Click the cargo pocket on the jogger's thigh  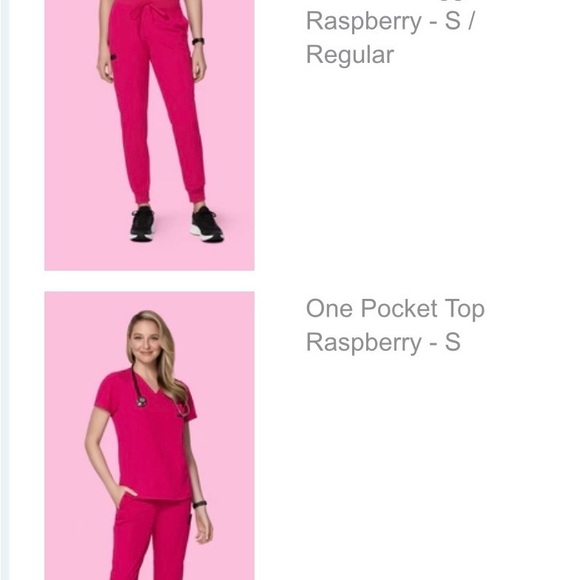point(115,55)
